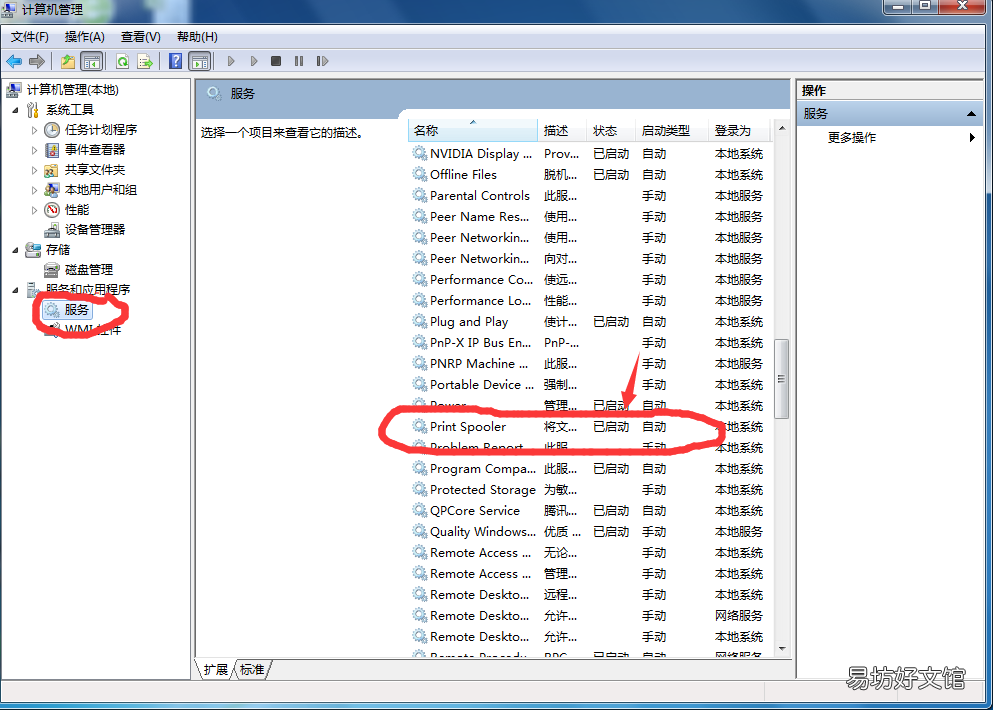Expand the 本地用户和组 node arrow
This screenshot has width=993, height=710.
coord(34,190)
